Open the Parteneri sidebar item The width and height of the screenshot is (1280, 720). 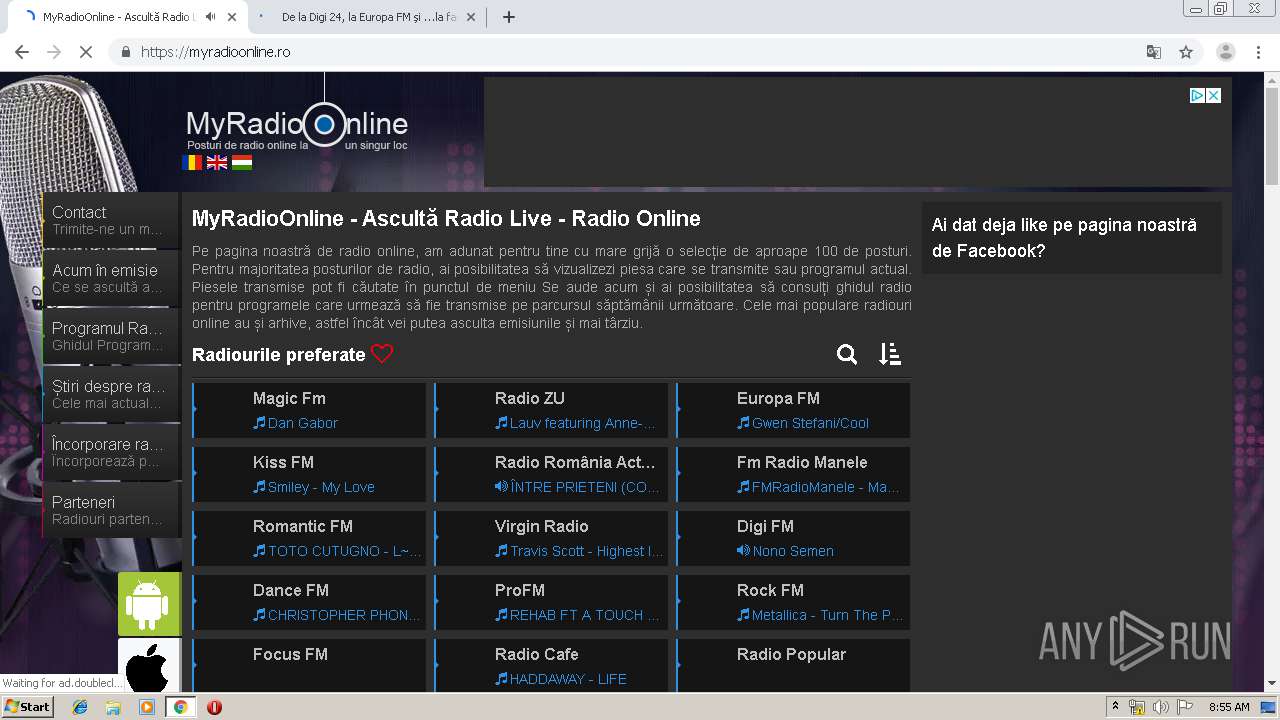click(x=111, y=510)
